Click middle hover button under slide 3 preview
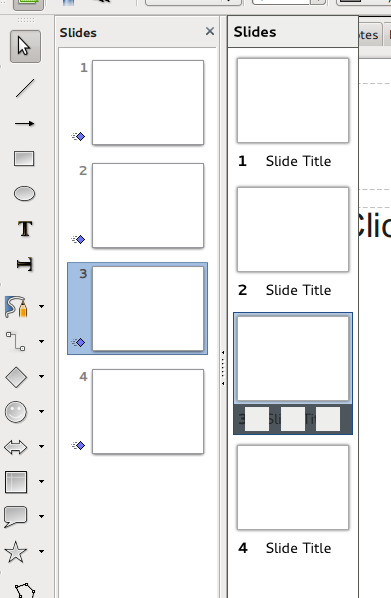 (x=293, y=419)
